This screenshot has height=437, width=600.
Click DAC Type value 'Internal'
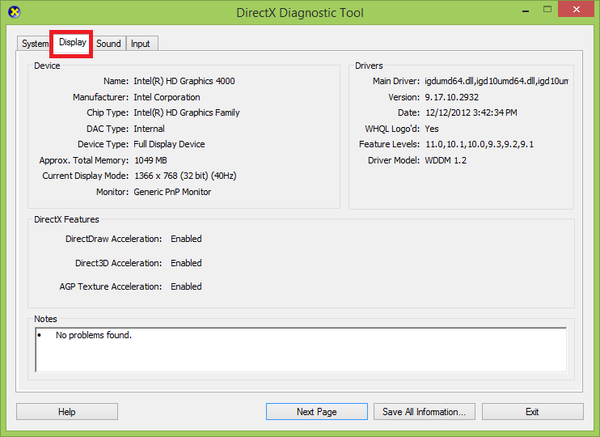coord(149,129)
